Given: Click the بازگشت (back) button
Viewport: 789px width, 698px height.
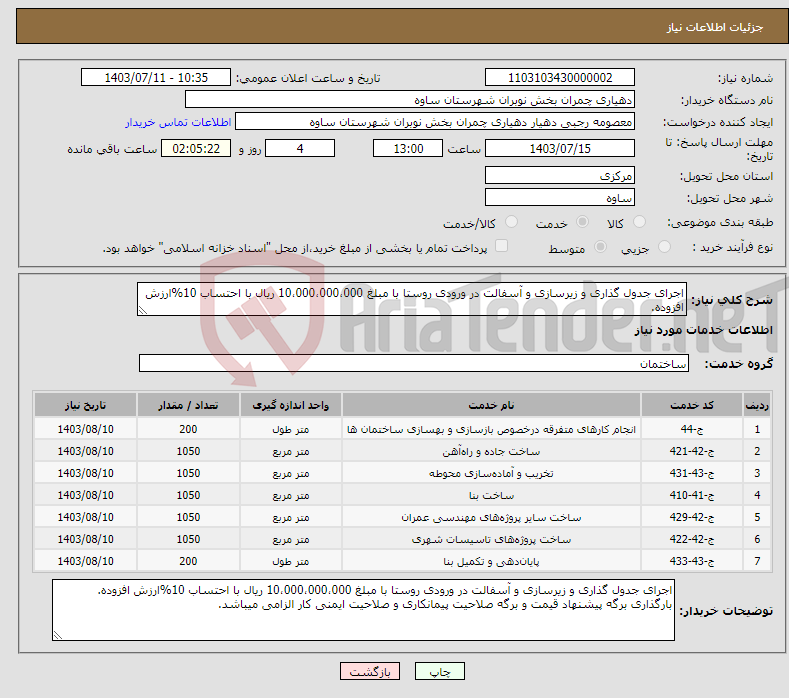Looking at the screenshot, I should (370, 671).
